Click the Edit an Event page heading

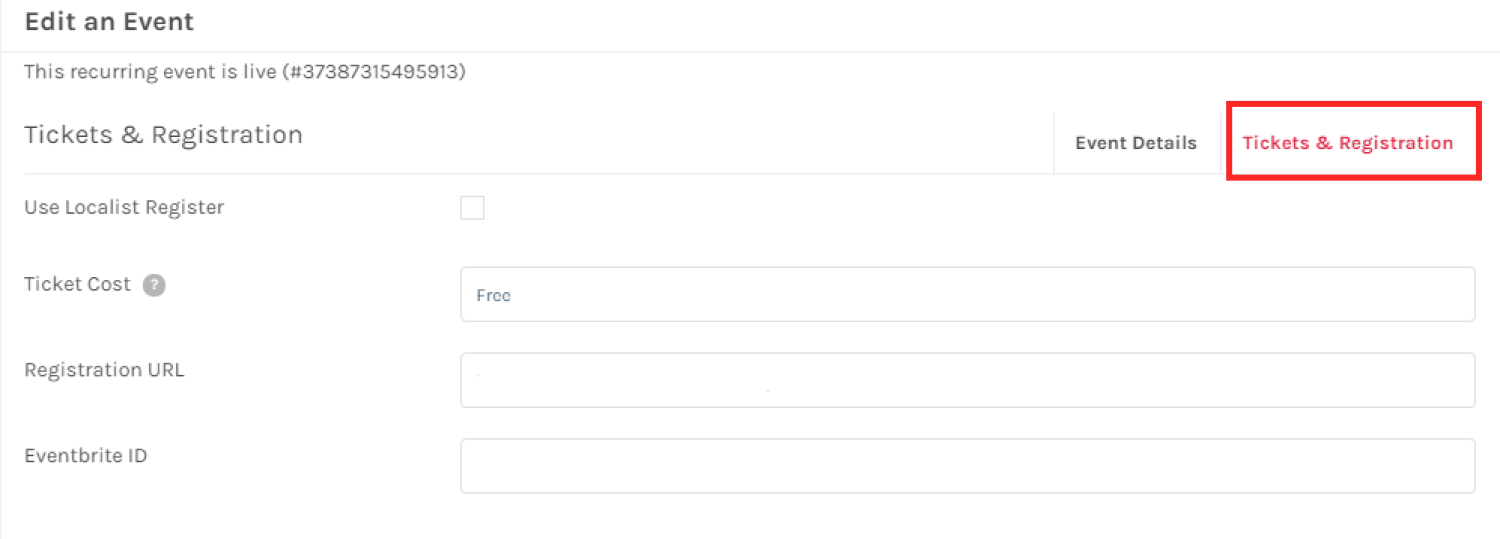tap(109, 21)
